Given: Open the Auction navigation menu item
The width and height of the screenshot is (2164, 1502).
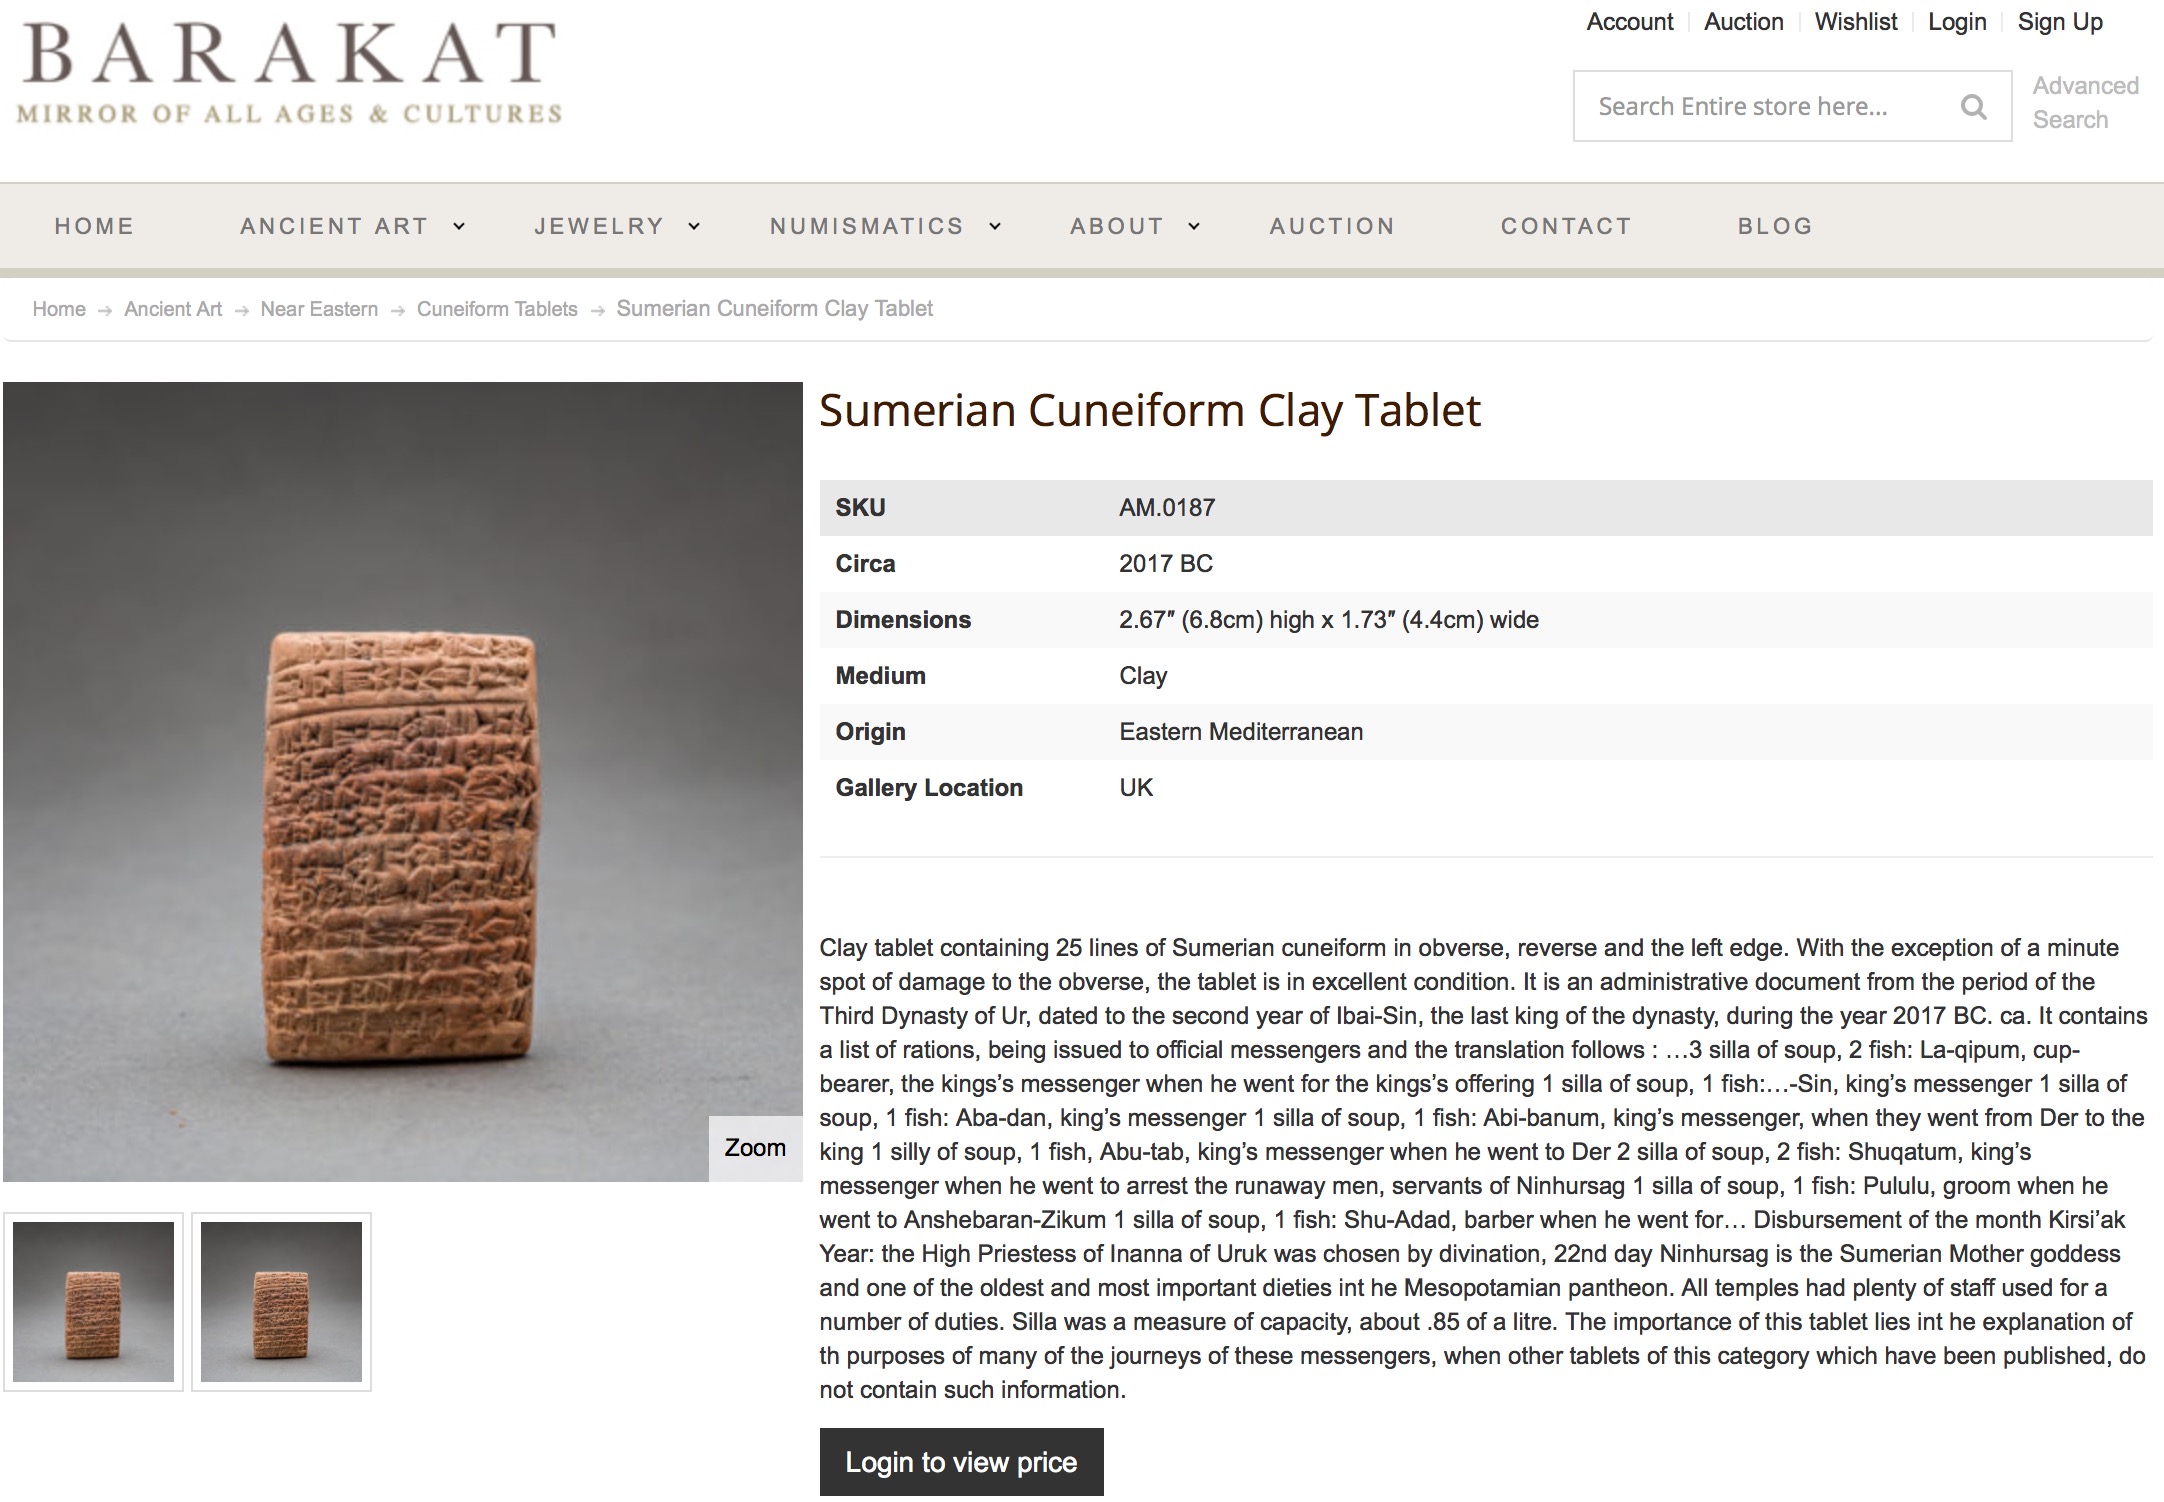Looking at the screenshot, I should coord(1332,227).
